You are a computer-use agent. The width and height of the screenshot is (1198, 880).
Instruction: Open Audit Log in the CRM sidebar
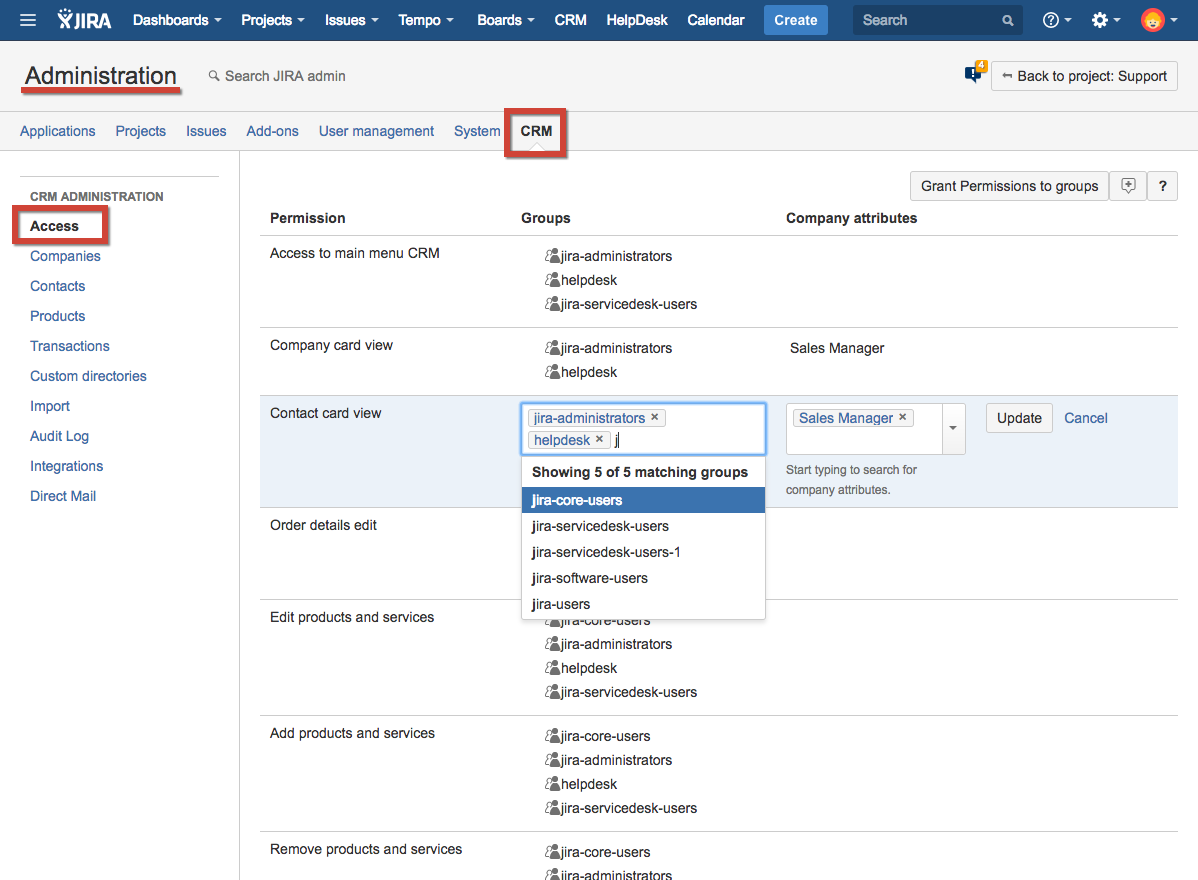(x=59, y=436)
